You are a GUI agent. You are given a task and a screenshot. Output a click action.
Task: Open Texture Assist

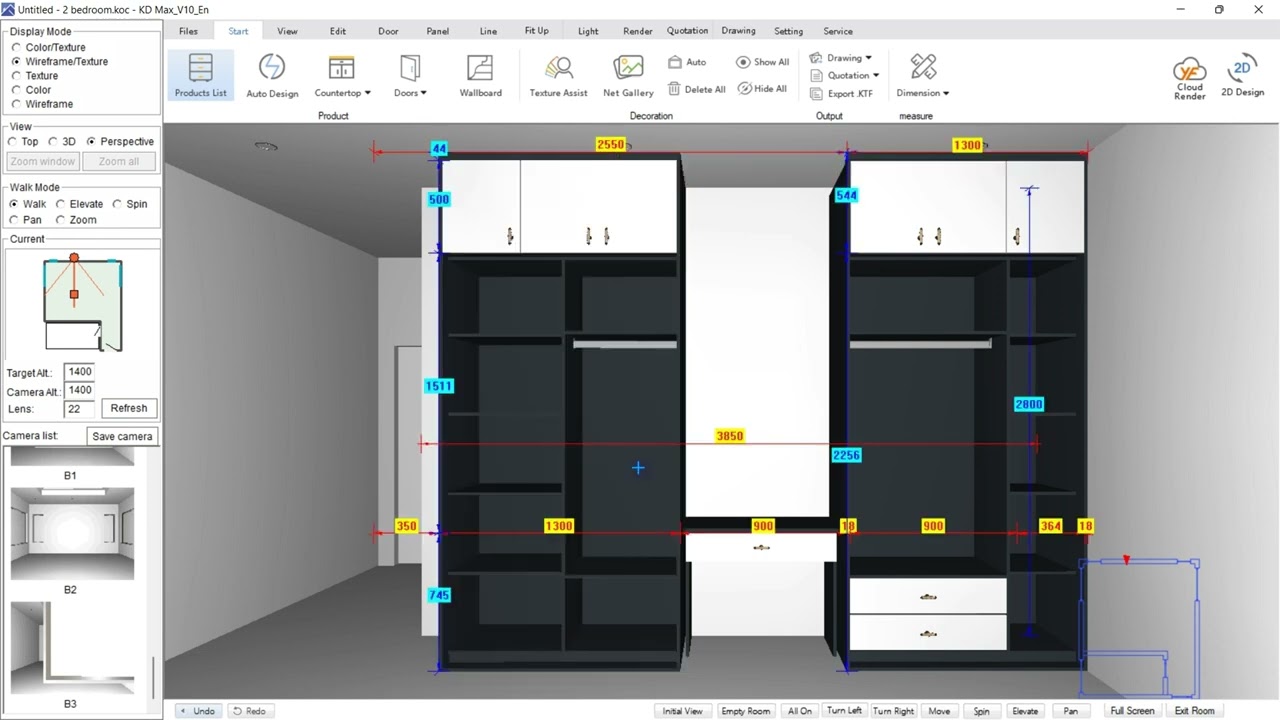pos(558,75)
